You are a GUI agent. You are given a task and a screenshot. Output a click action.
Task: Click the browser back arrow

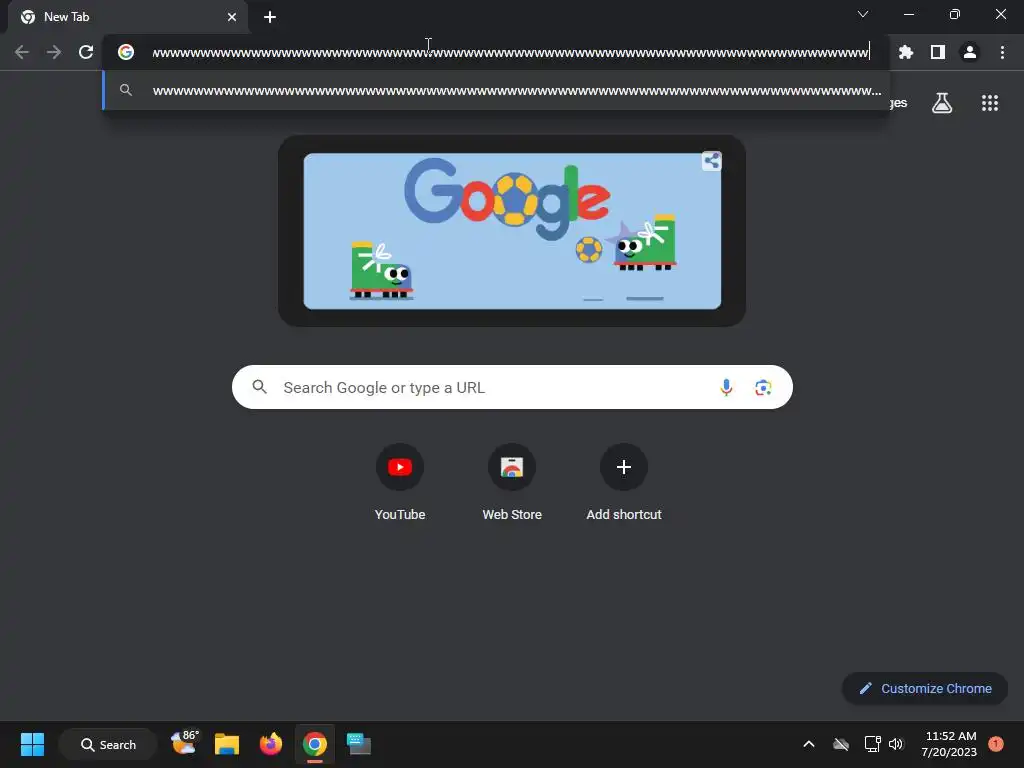click(22, 52)
